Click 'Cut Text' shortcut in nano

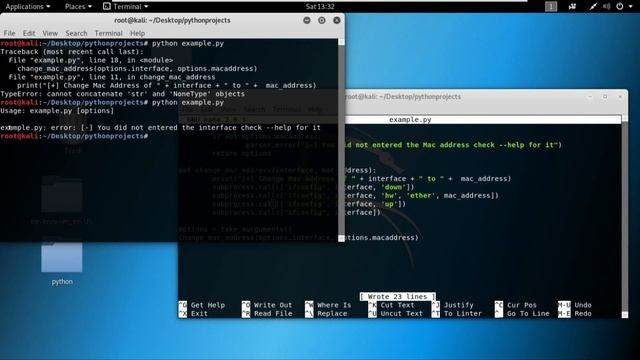(x=391, y=305)
